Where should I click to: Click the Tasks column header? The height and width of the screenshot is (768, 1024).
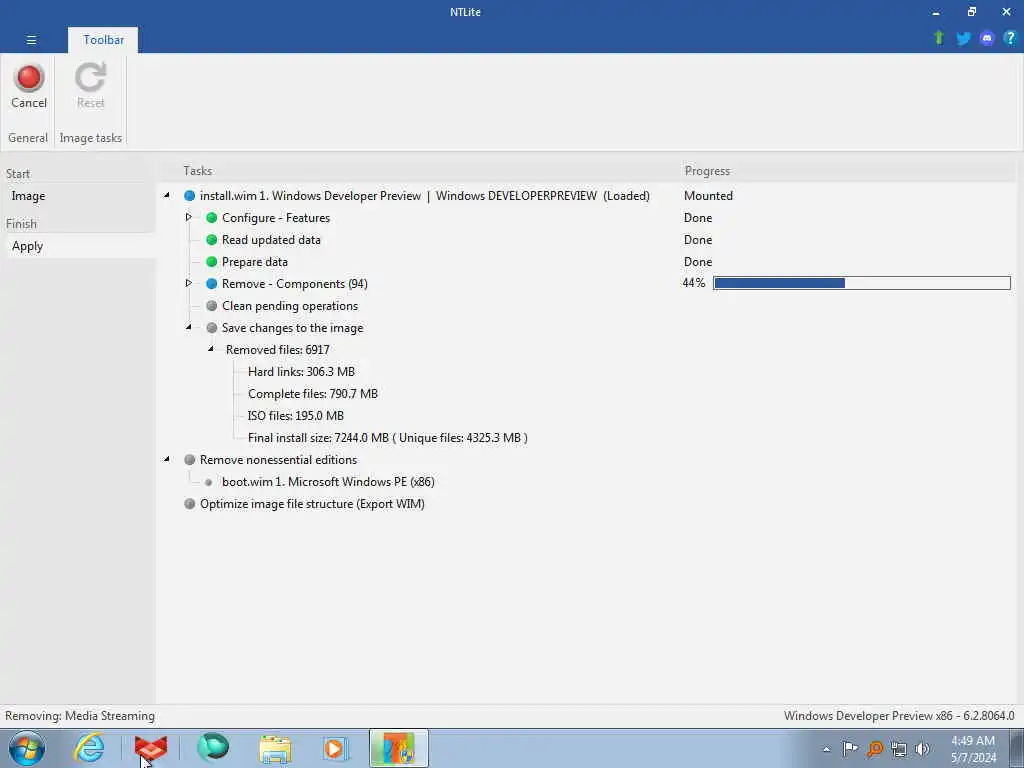(197, 171)
